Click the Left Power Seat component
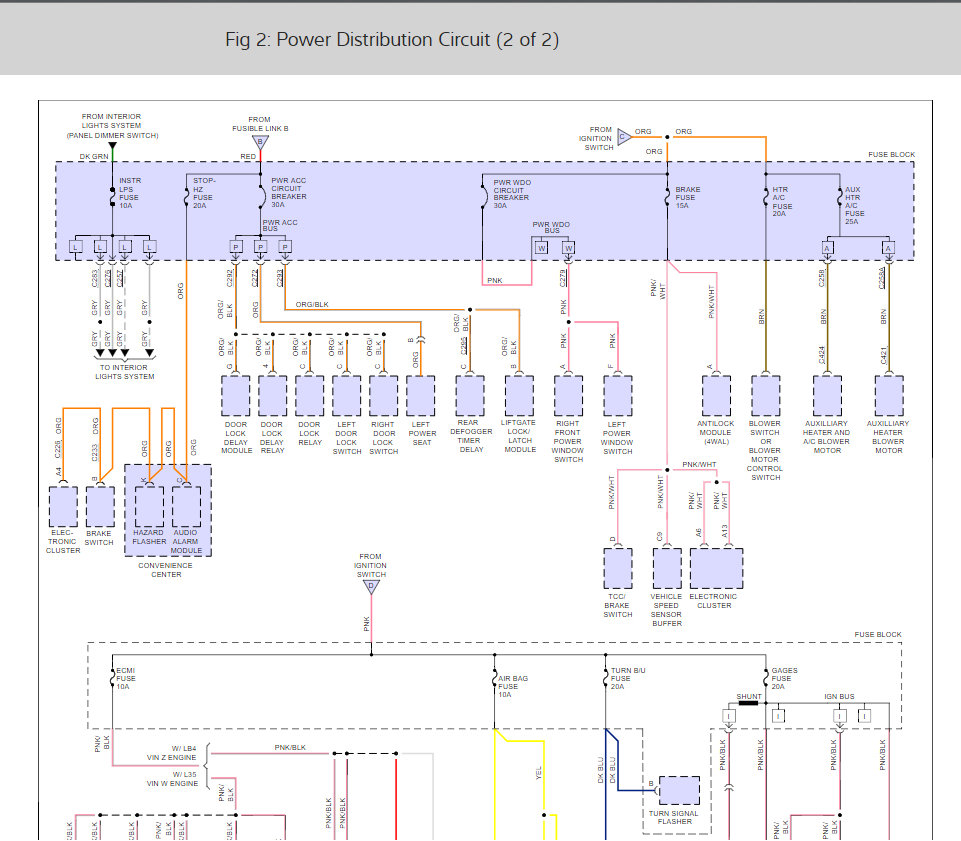 (x=421, y=395)
